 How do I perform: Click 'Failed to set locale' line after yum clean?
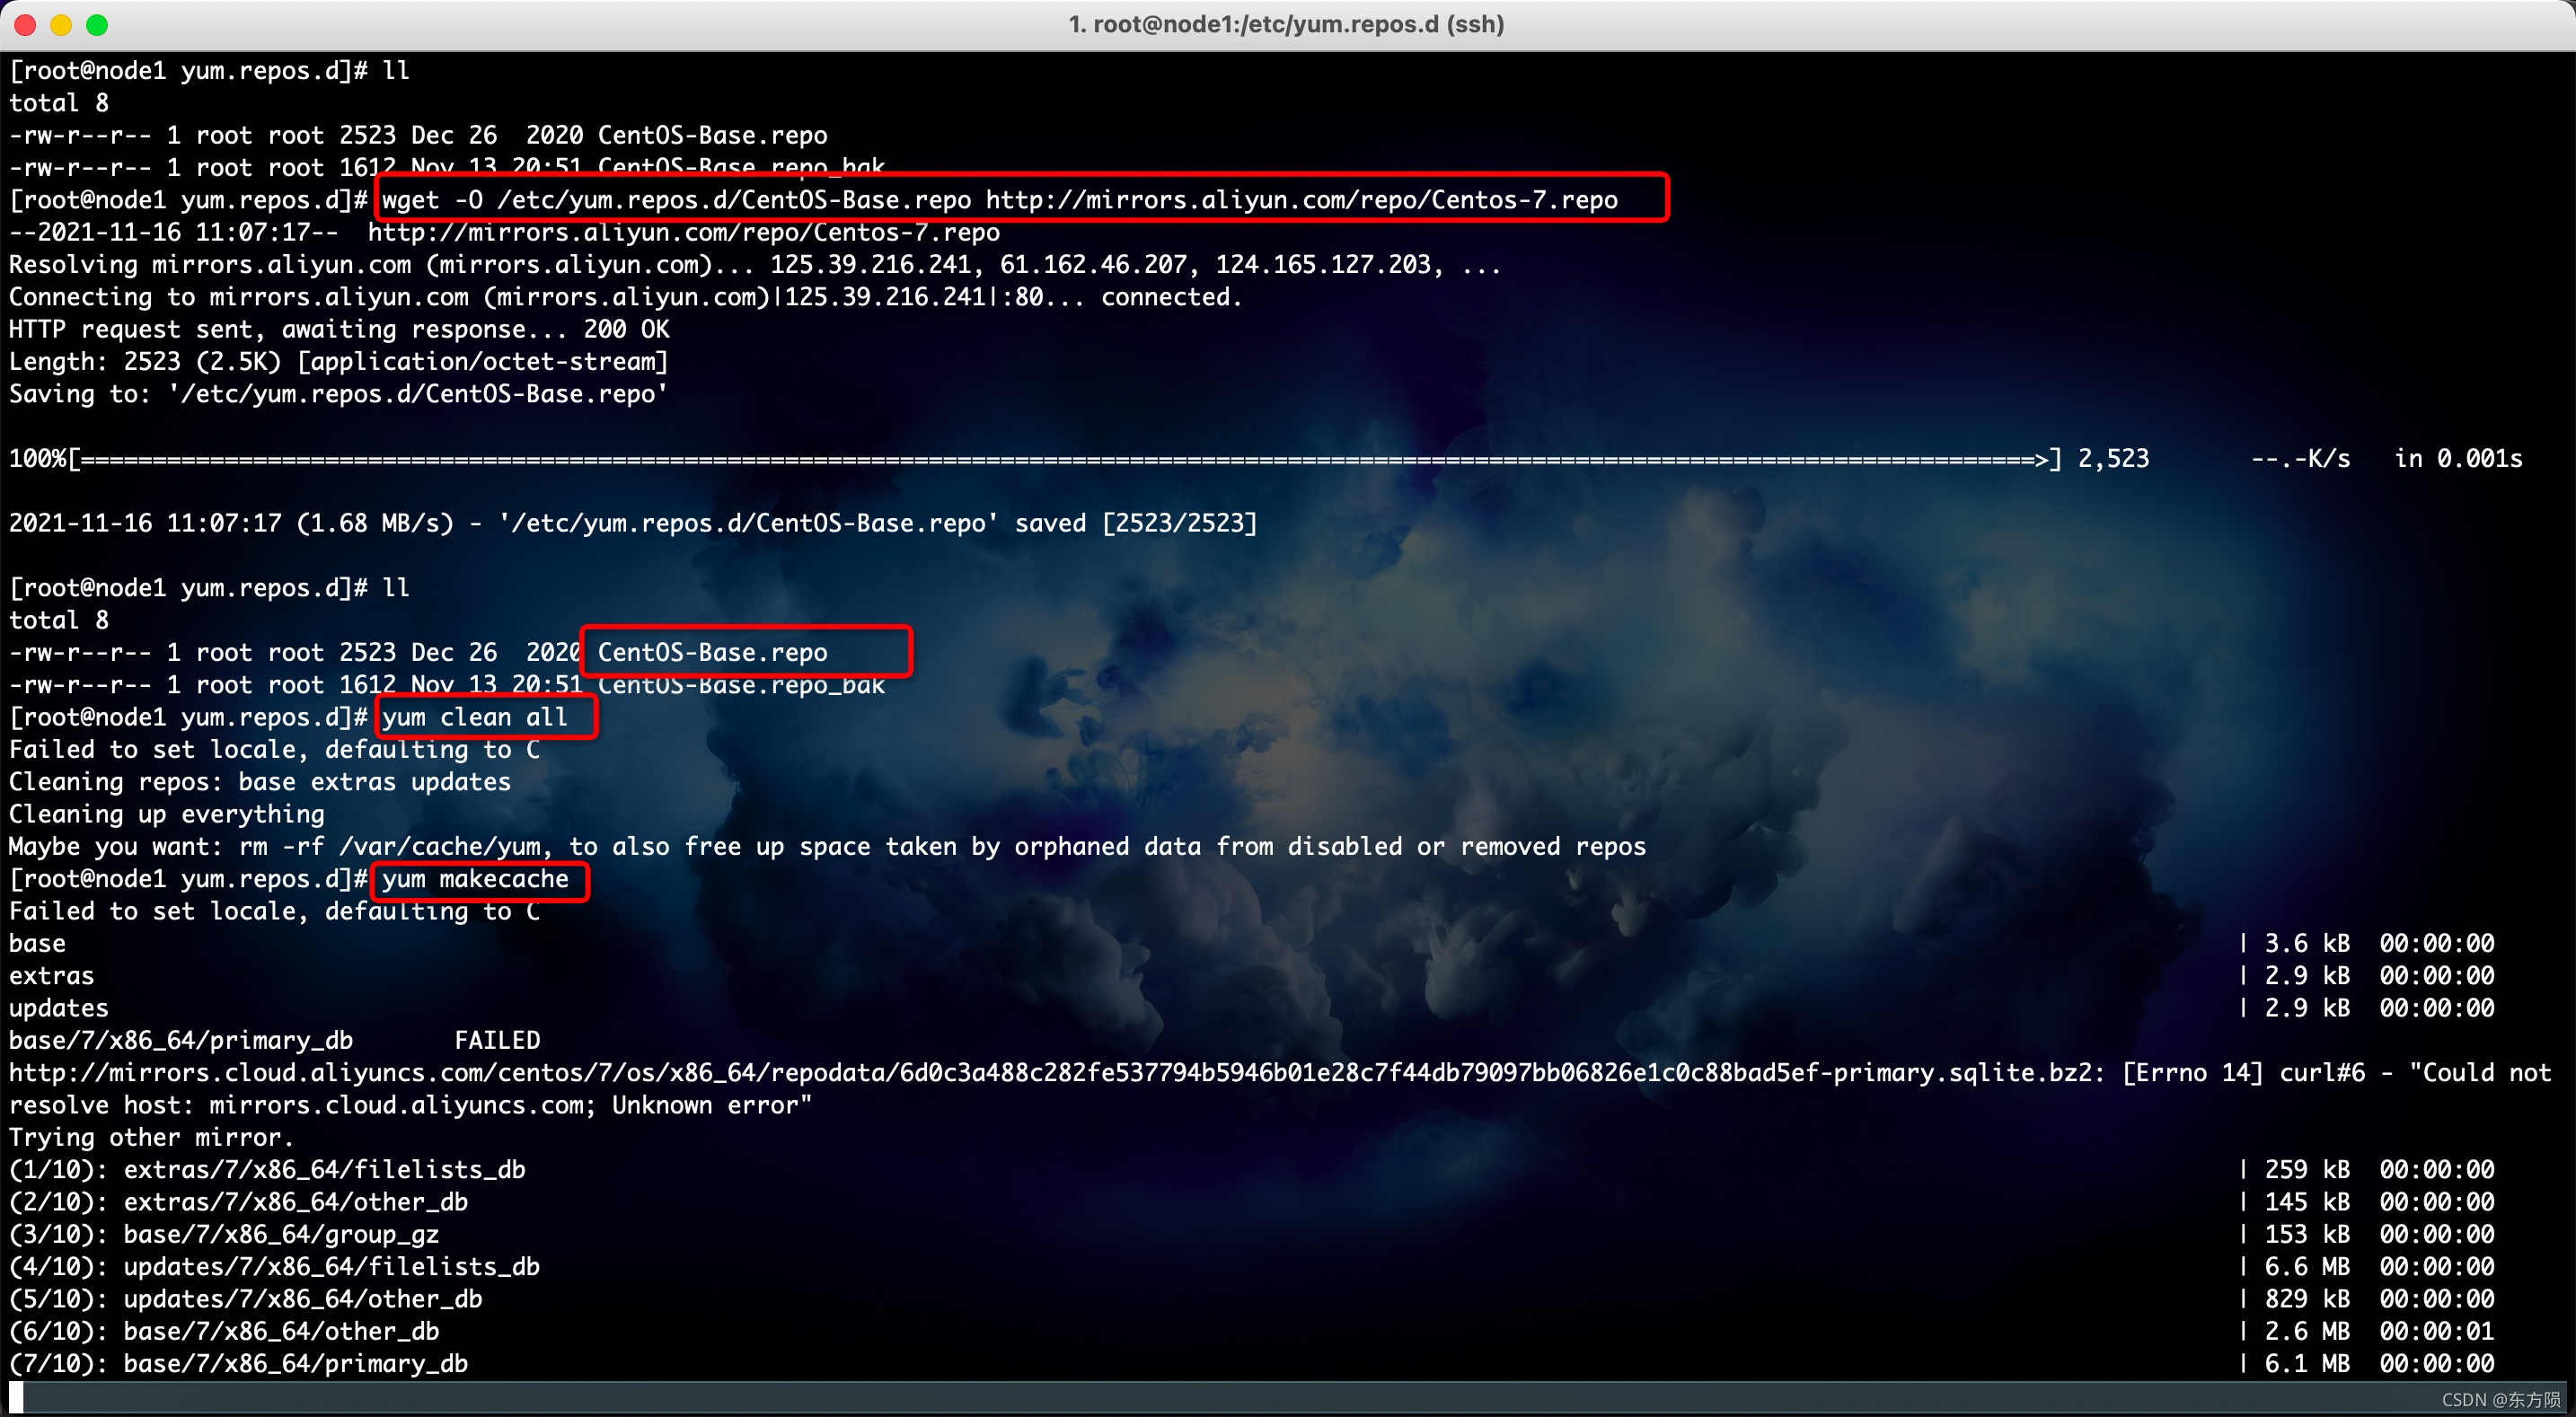click(275, 749)
